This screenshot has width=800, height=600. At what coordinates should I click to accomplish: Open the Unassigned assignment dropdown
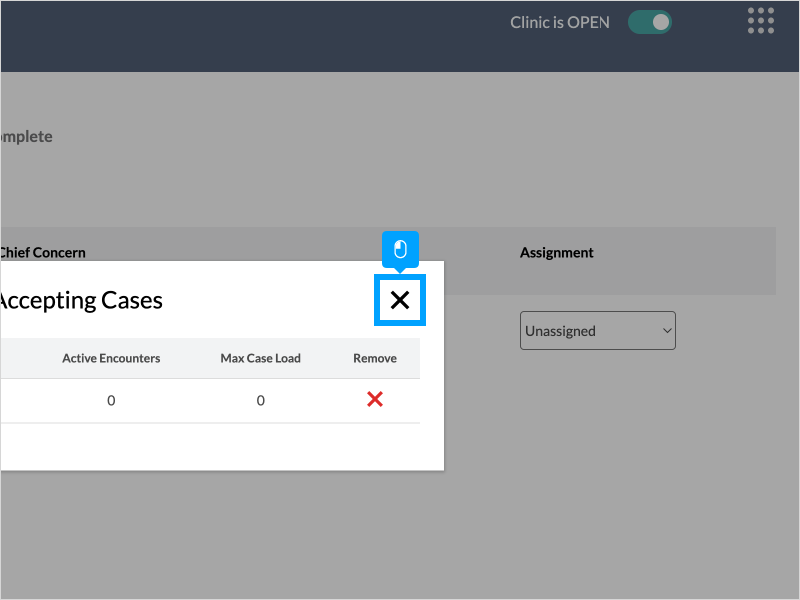(597, 331)
